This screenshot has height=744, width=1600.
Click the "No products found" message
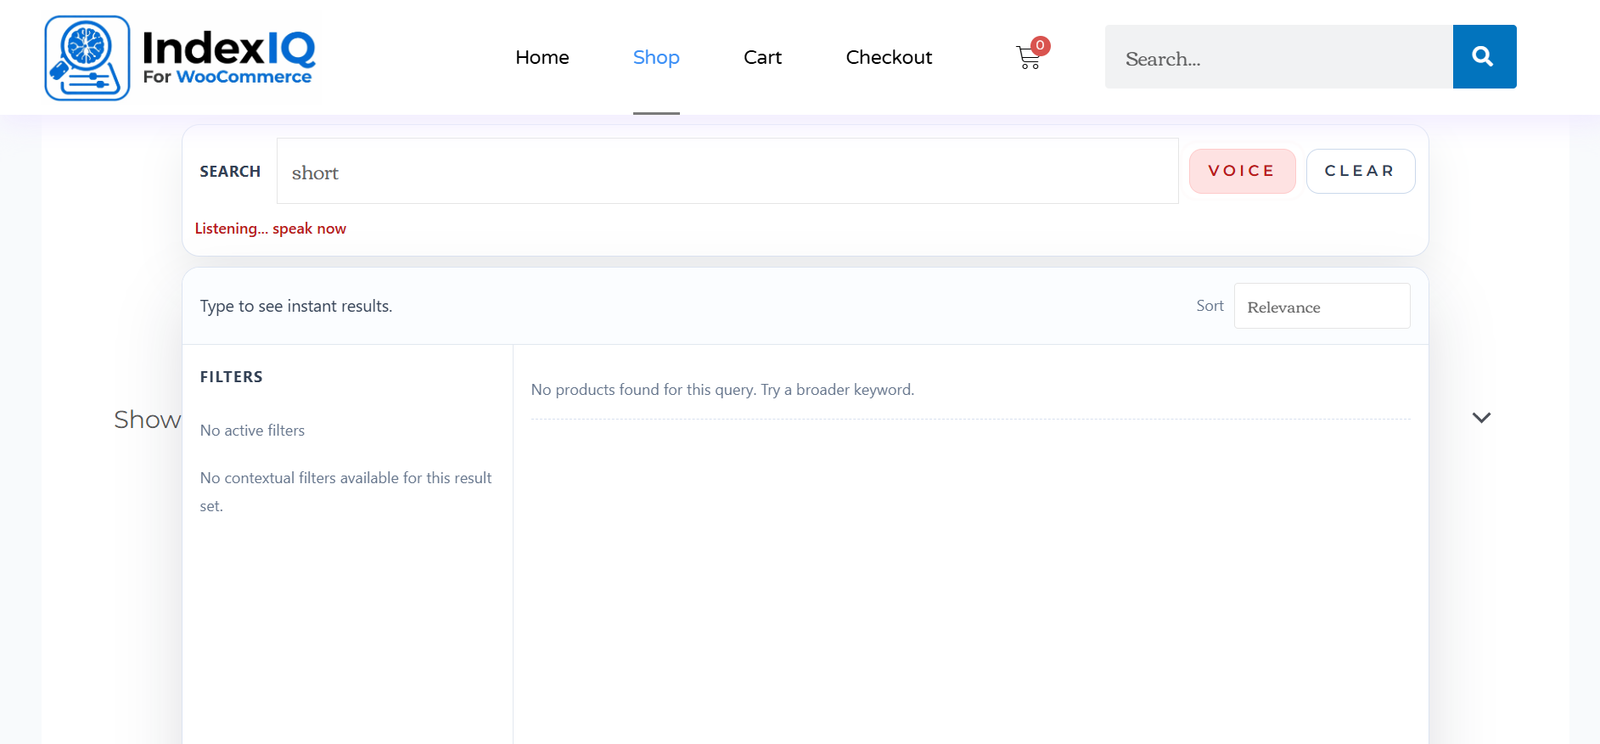[722, 389]
